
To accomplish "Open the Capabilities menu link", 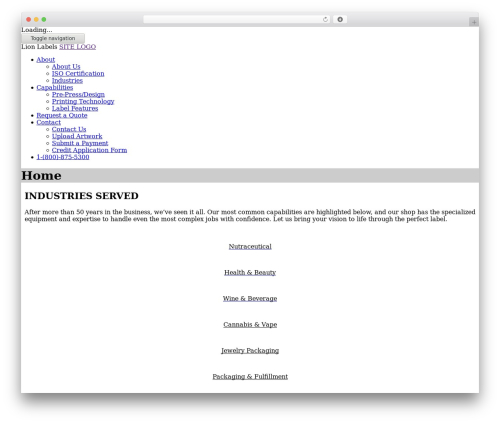I will point(55,88).
